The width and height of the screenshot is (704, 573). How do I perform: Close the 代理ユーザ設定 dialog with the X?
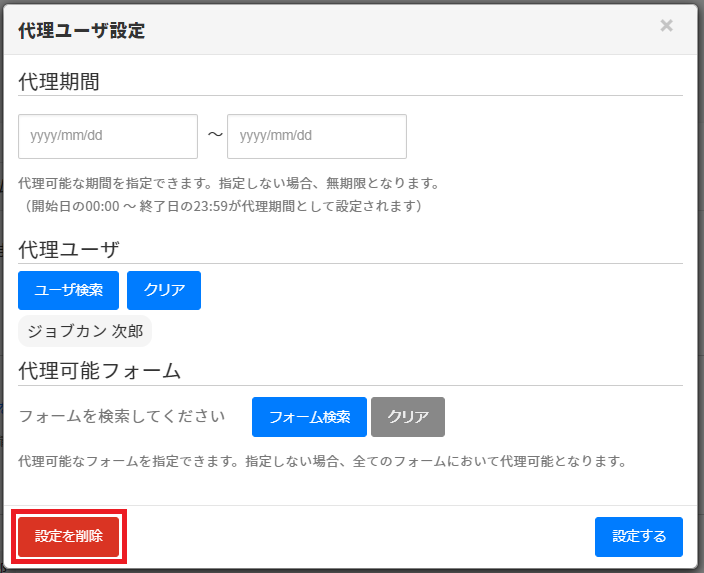tap(666, 26)
